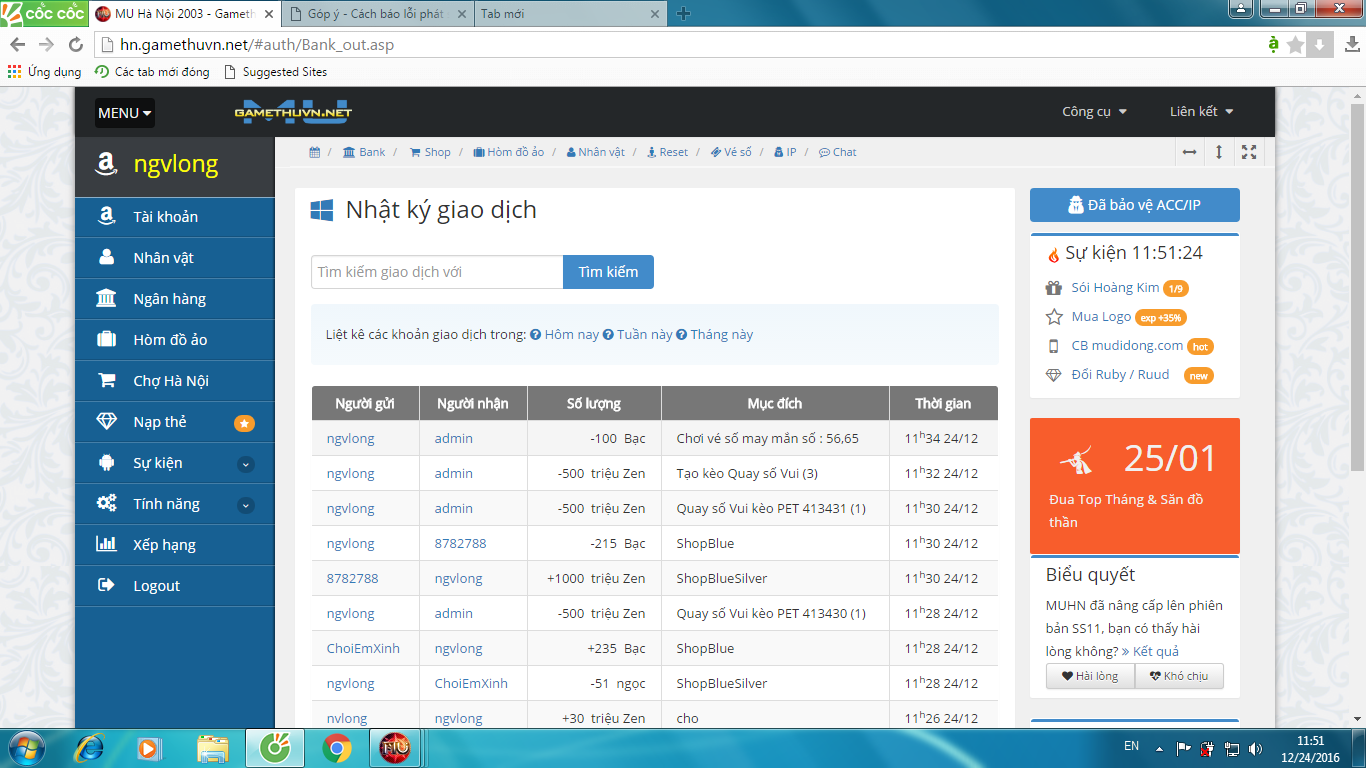The height and width of the screenshot is (768, 1366).
Task: Click the gift icon beside Sói Hoàng Kim
Action: pos(1054,288)
